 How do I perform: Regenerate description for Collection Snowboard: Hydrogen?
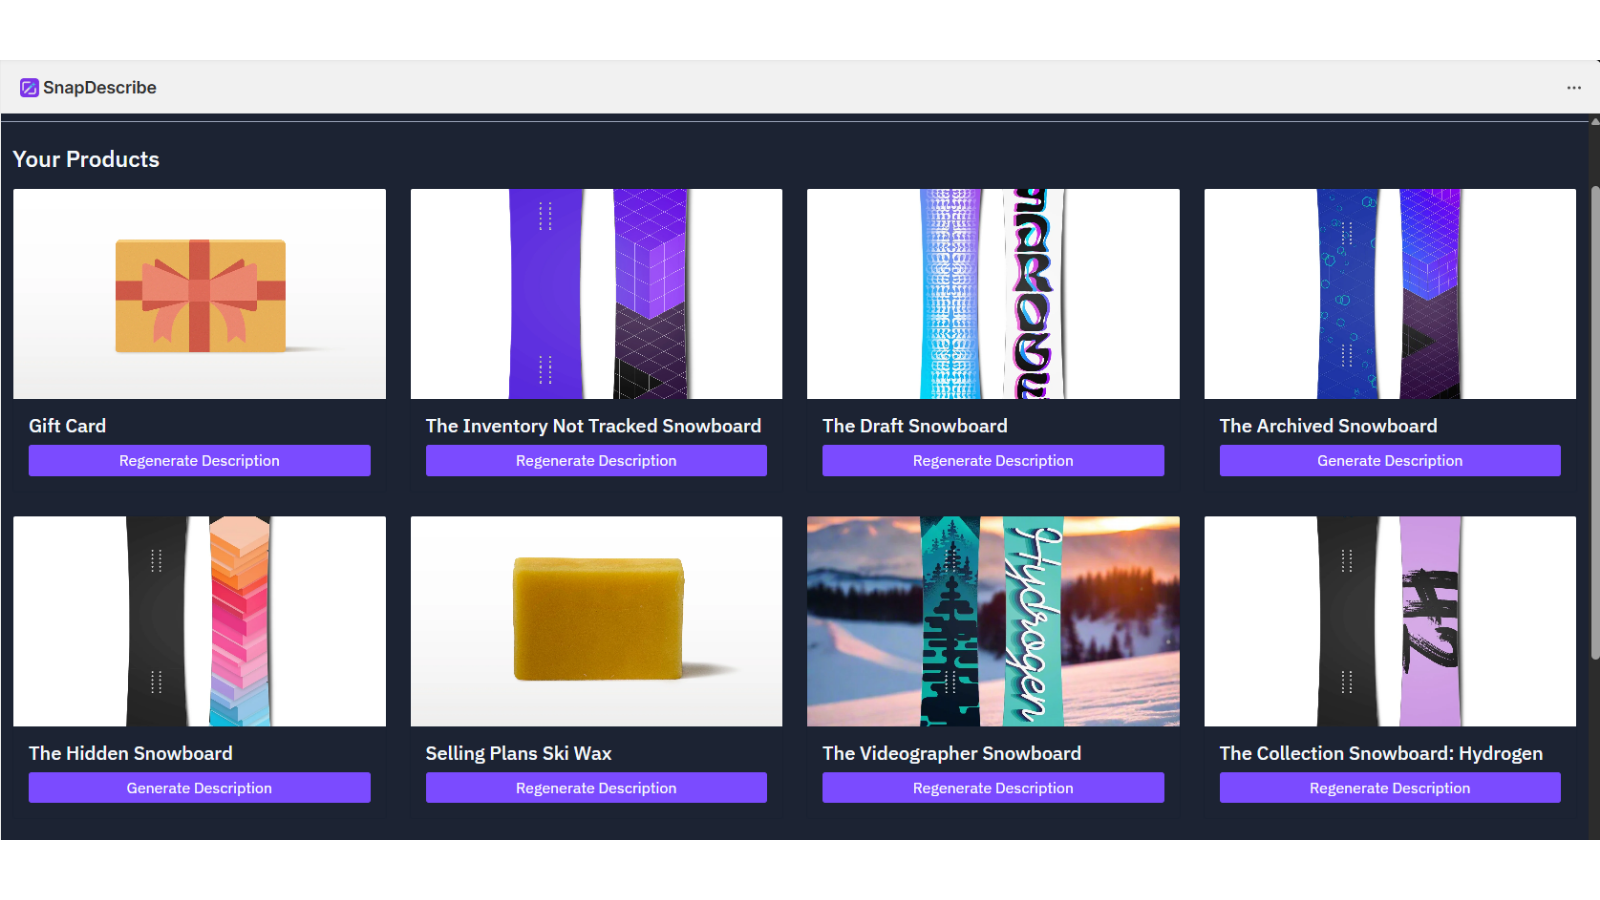[1389, 788]
